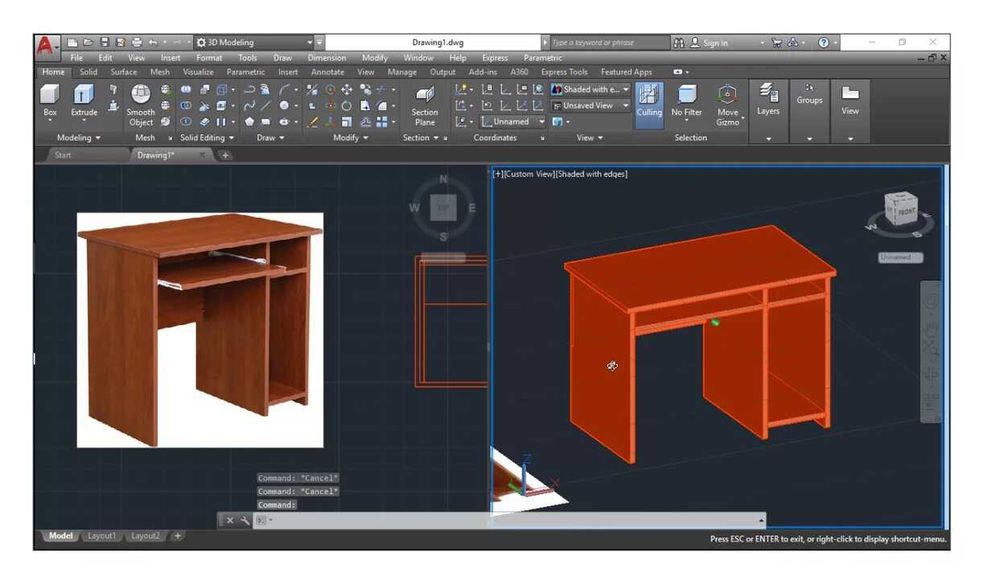This screenshot has height=580, width=1000.
Task: Click the Open file folder icon
Action: tap(88, 43)
